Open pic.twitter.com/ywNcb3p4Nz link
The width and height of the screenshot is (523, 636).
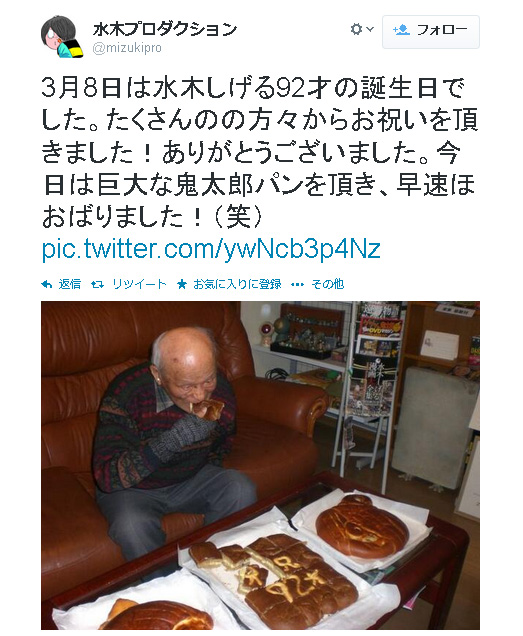[x=211, y=248]
